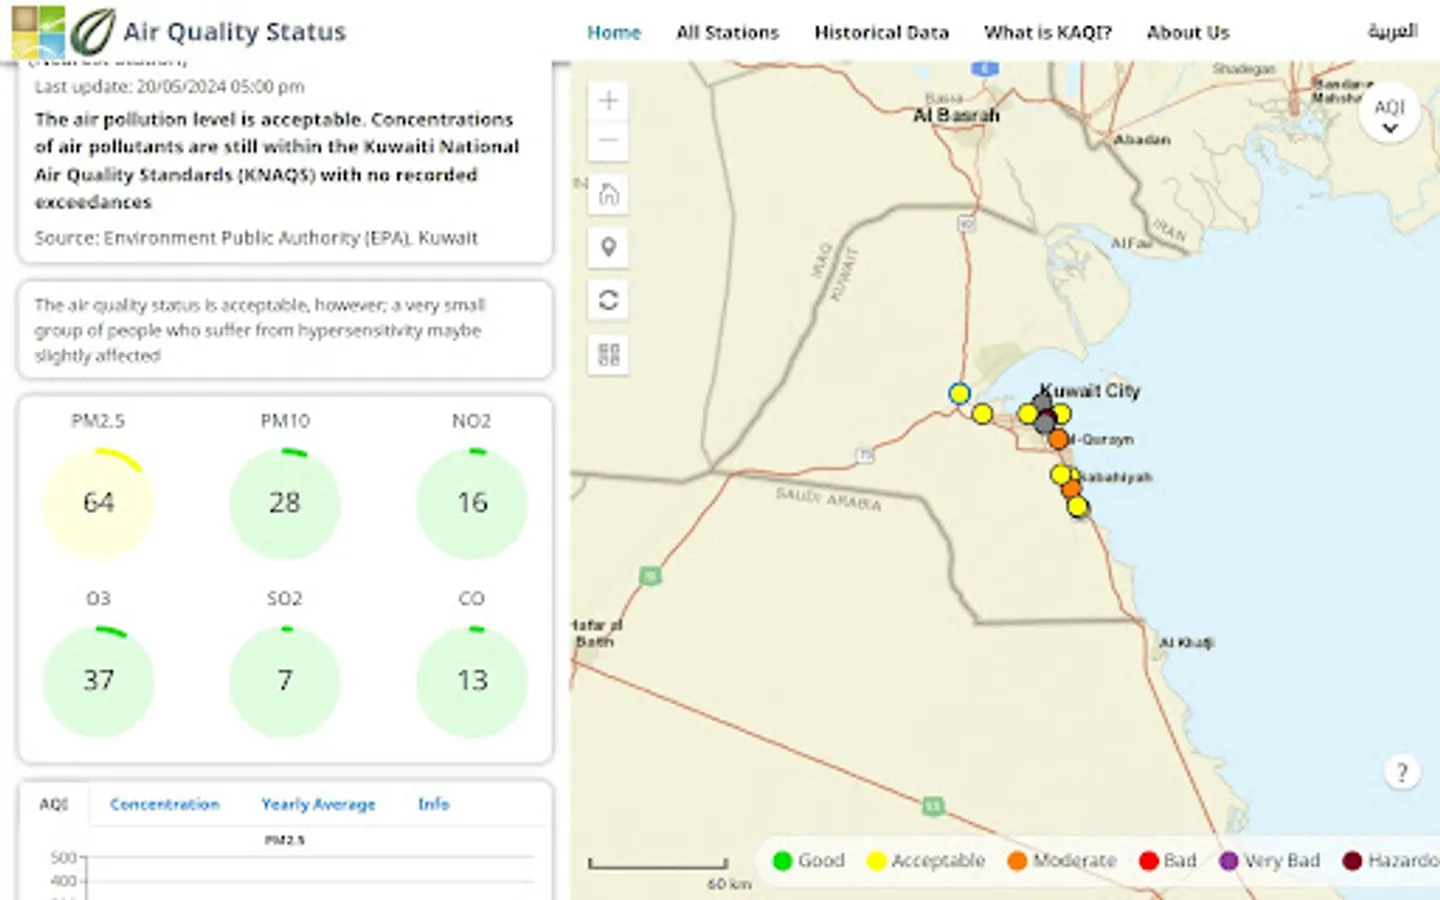Click the Air Quality Status title
This screenshot has width=1440, height=900.
point(234,32)
